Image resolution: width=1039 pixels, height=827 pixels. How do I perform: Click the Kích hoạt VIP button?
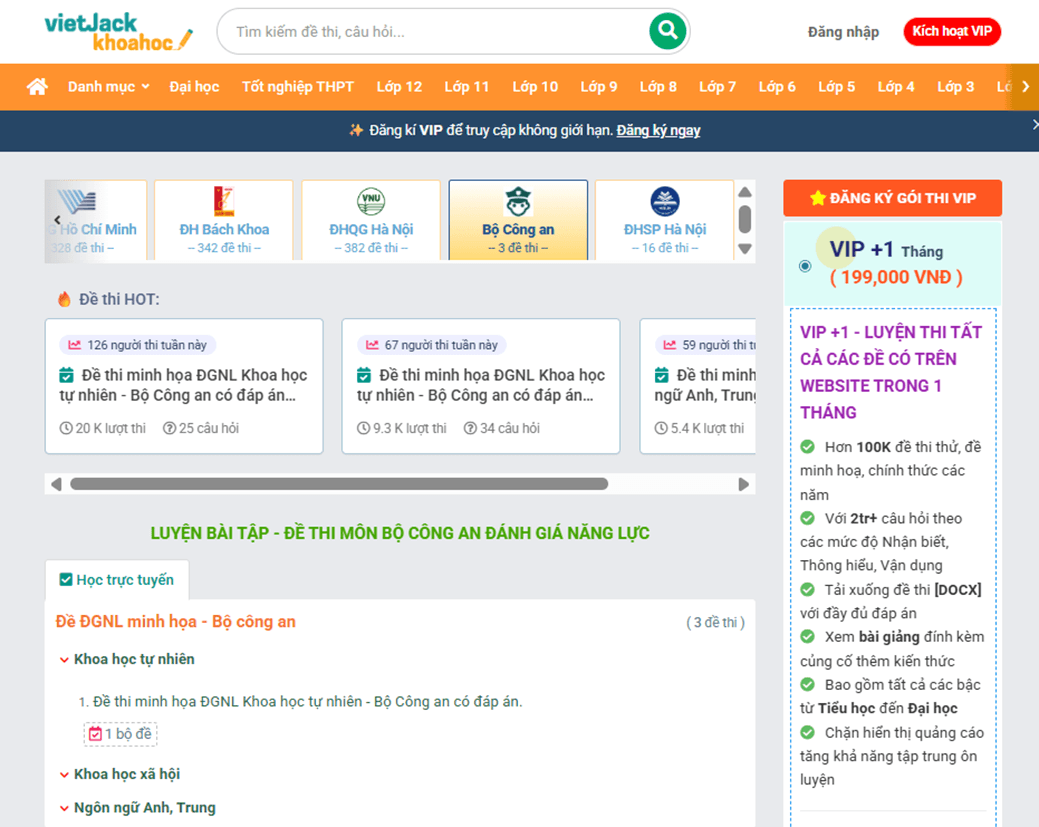[951, 32]
